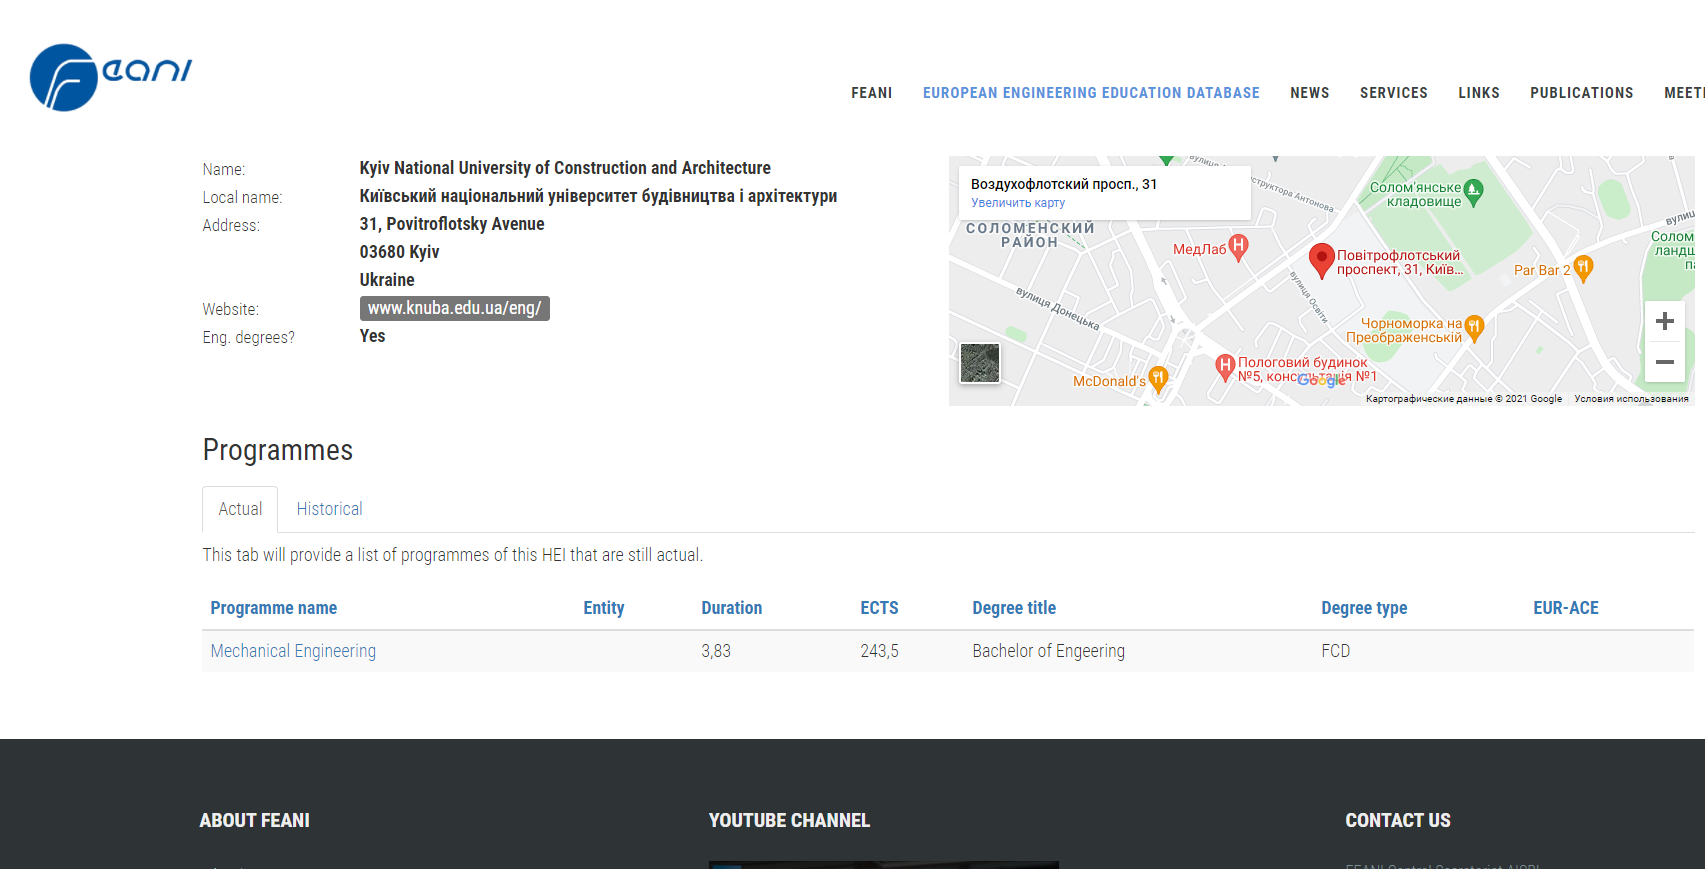Click the red location pin on map
Viewport: 1705px width, 869px height.
(1321, 260)
